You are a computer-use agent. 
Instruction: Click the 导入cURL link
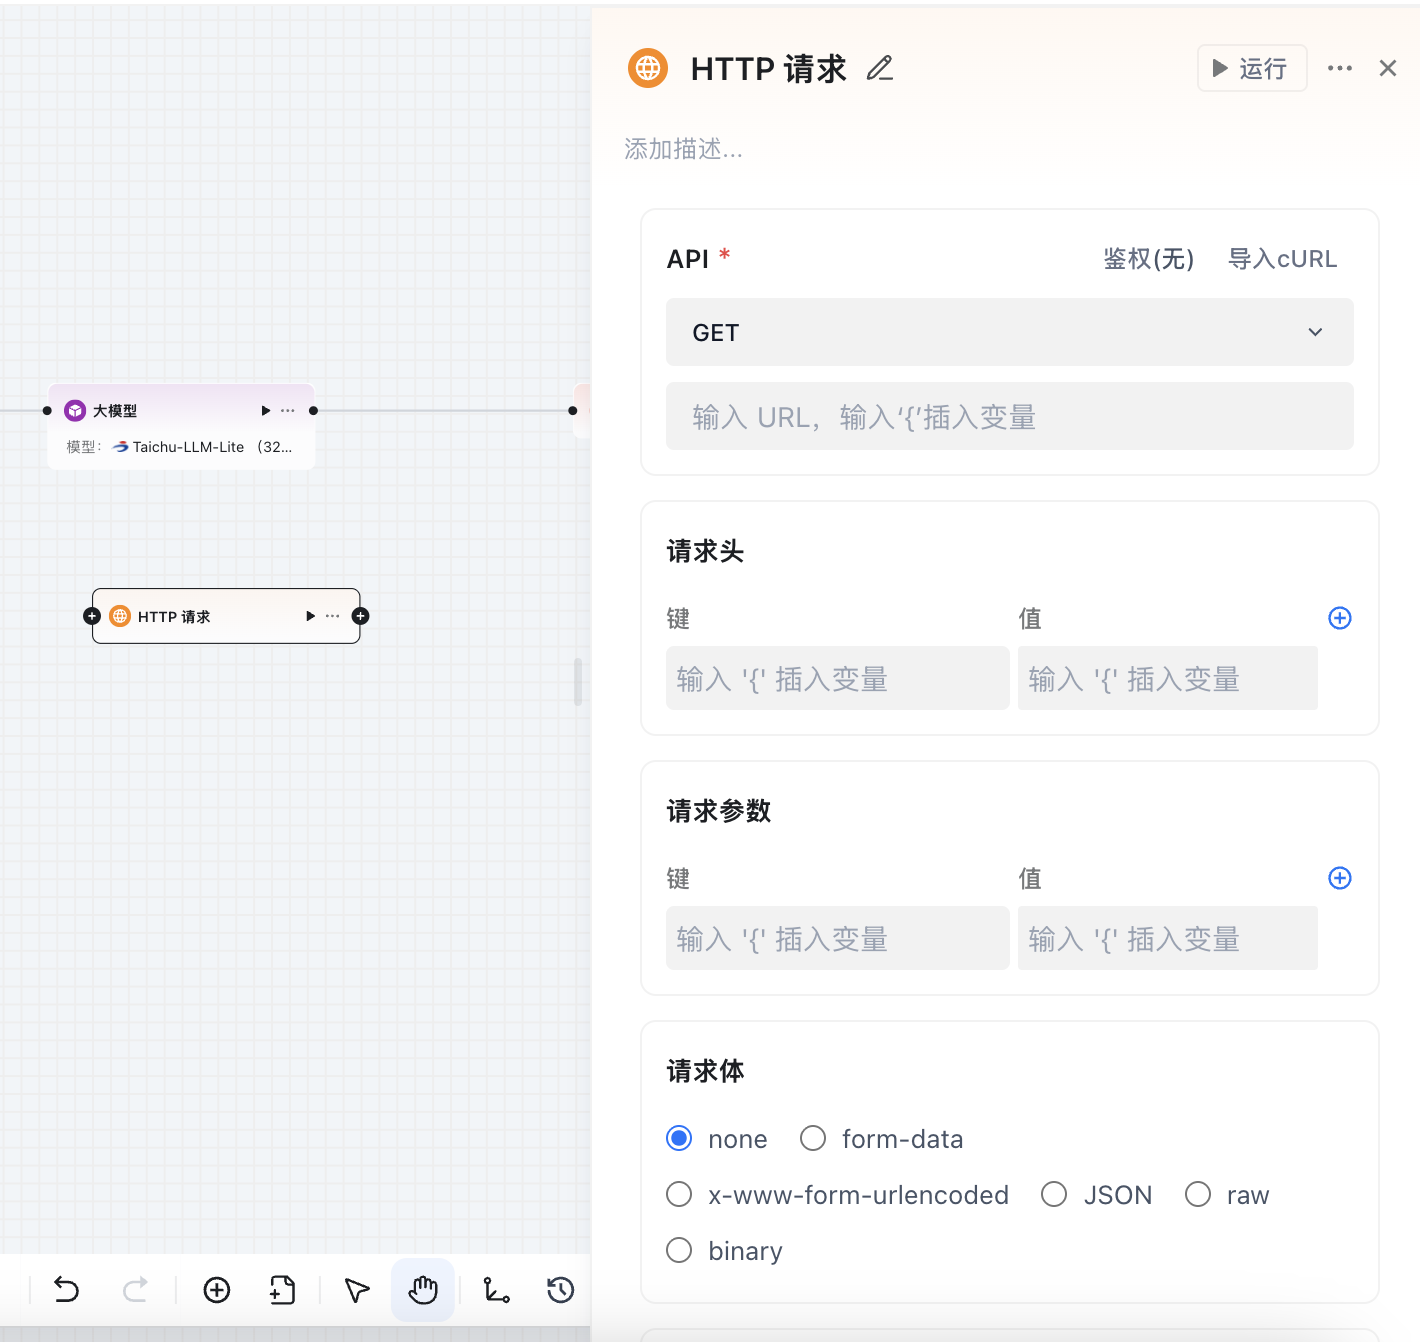click(x=1282, y=259)
